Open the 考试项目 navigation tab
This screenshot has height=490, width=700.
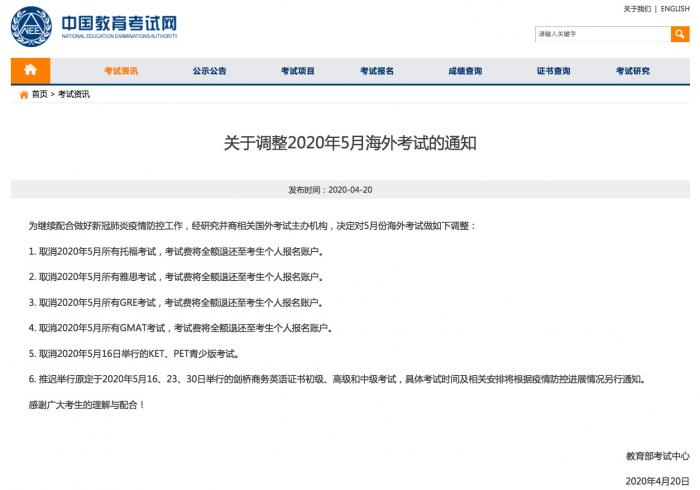point(298,71)
